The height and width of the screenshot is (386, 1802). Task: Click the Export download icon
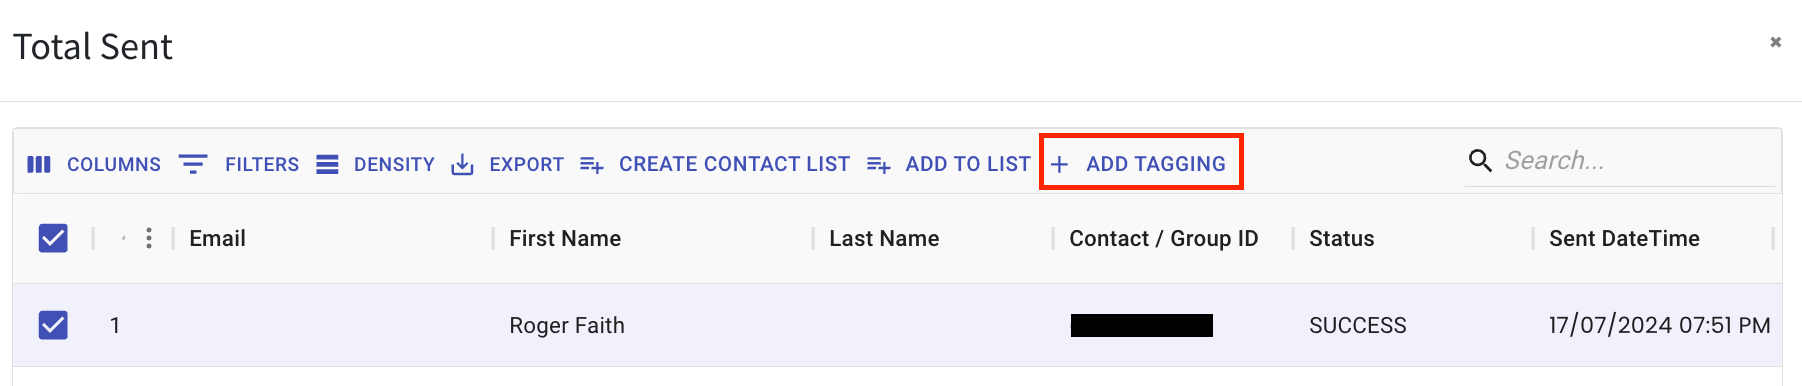coord(462,164)
